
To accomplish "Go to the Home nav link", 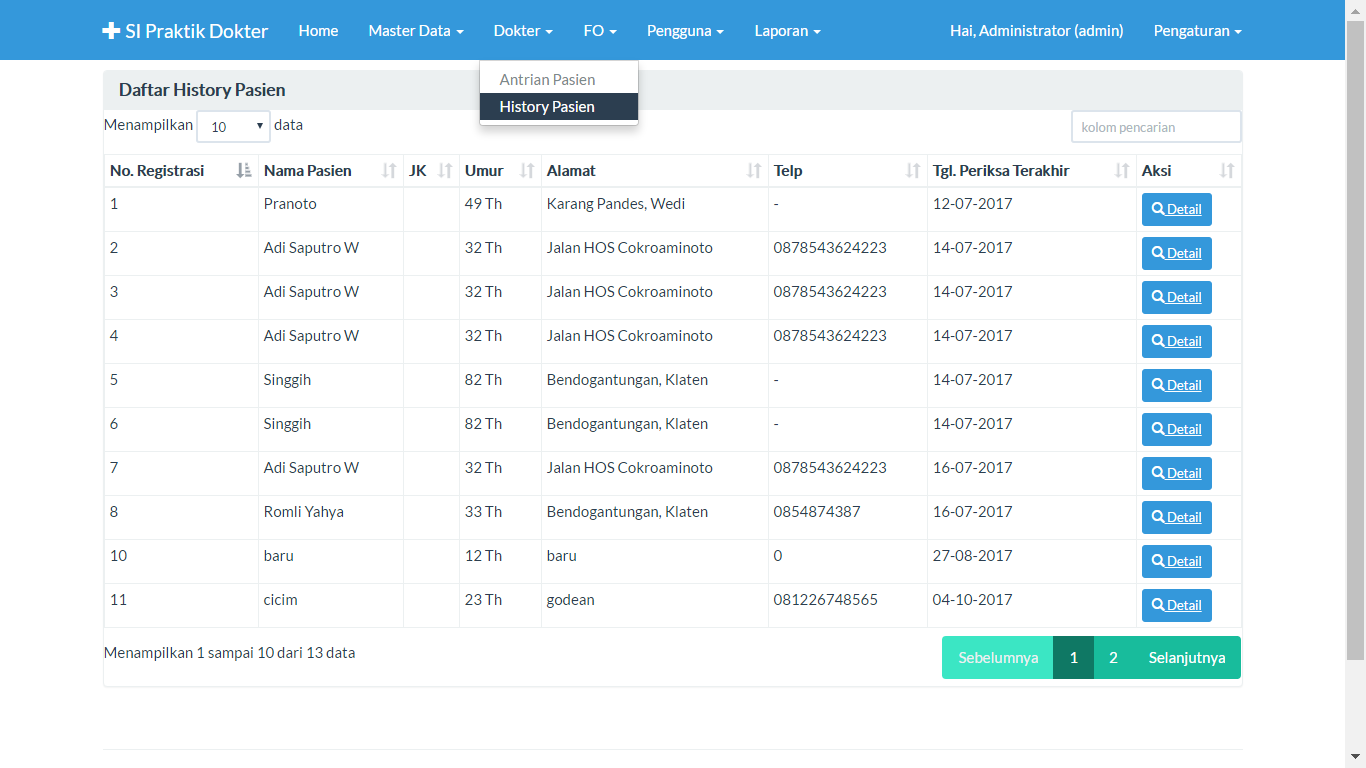I will [x=318, y=31].
